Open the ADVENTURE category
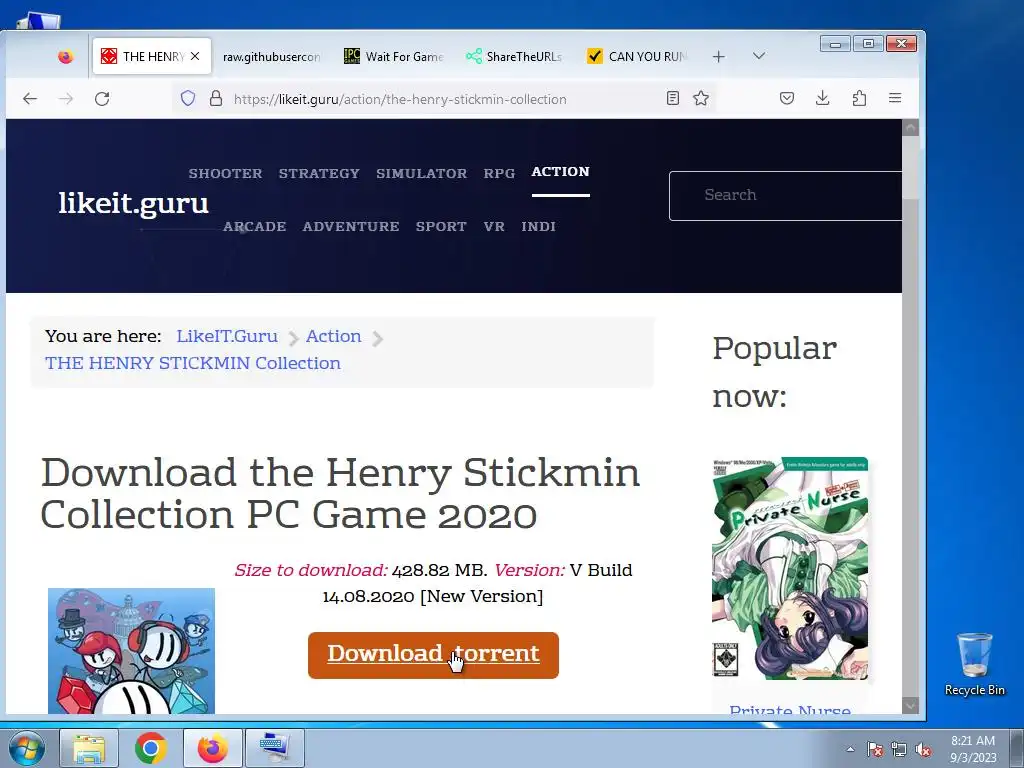 pyautogui.click(x=351, y=227)
